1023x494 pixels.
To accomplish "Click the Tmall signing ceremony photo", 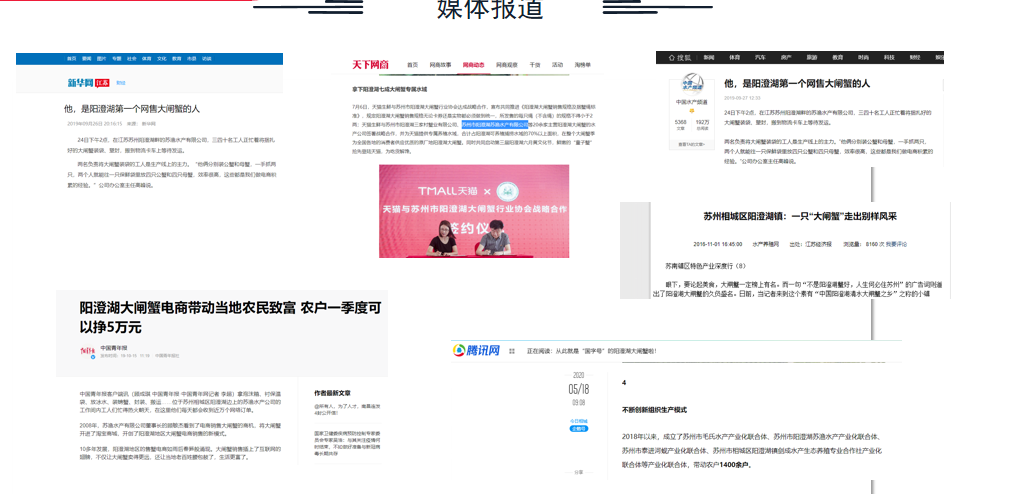I will tap(474, 211).
